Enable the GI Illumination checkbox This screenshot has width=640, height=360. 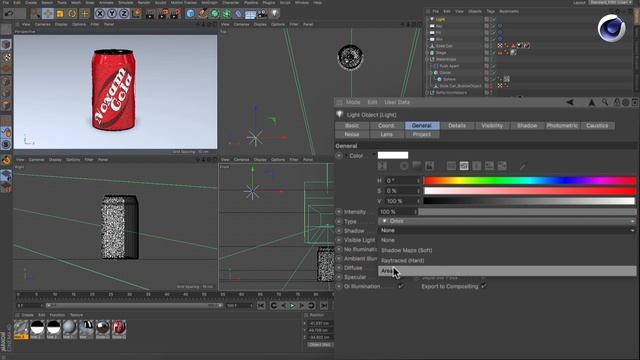400,286
